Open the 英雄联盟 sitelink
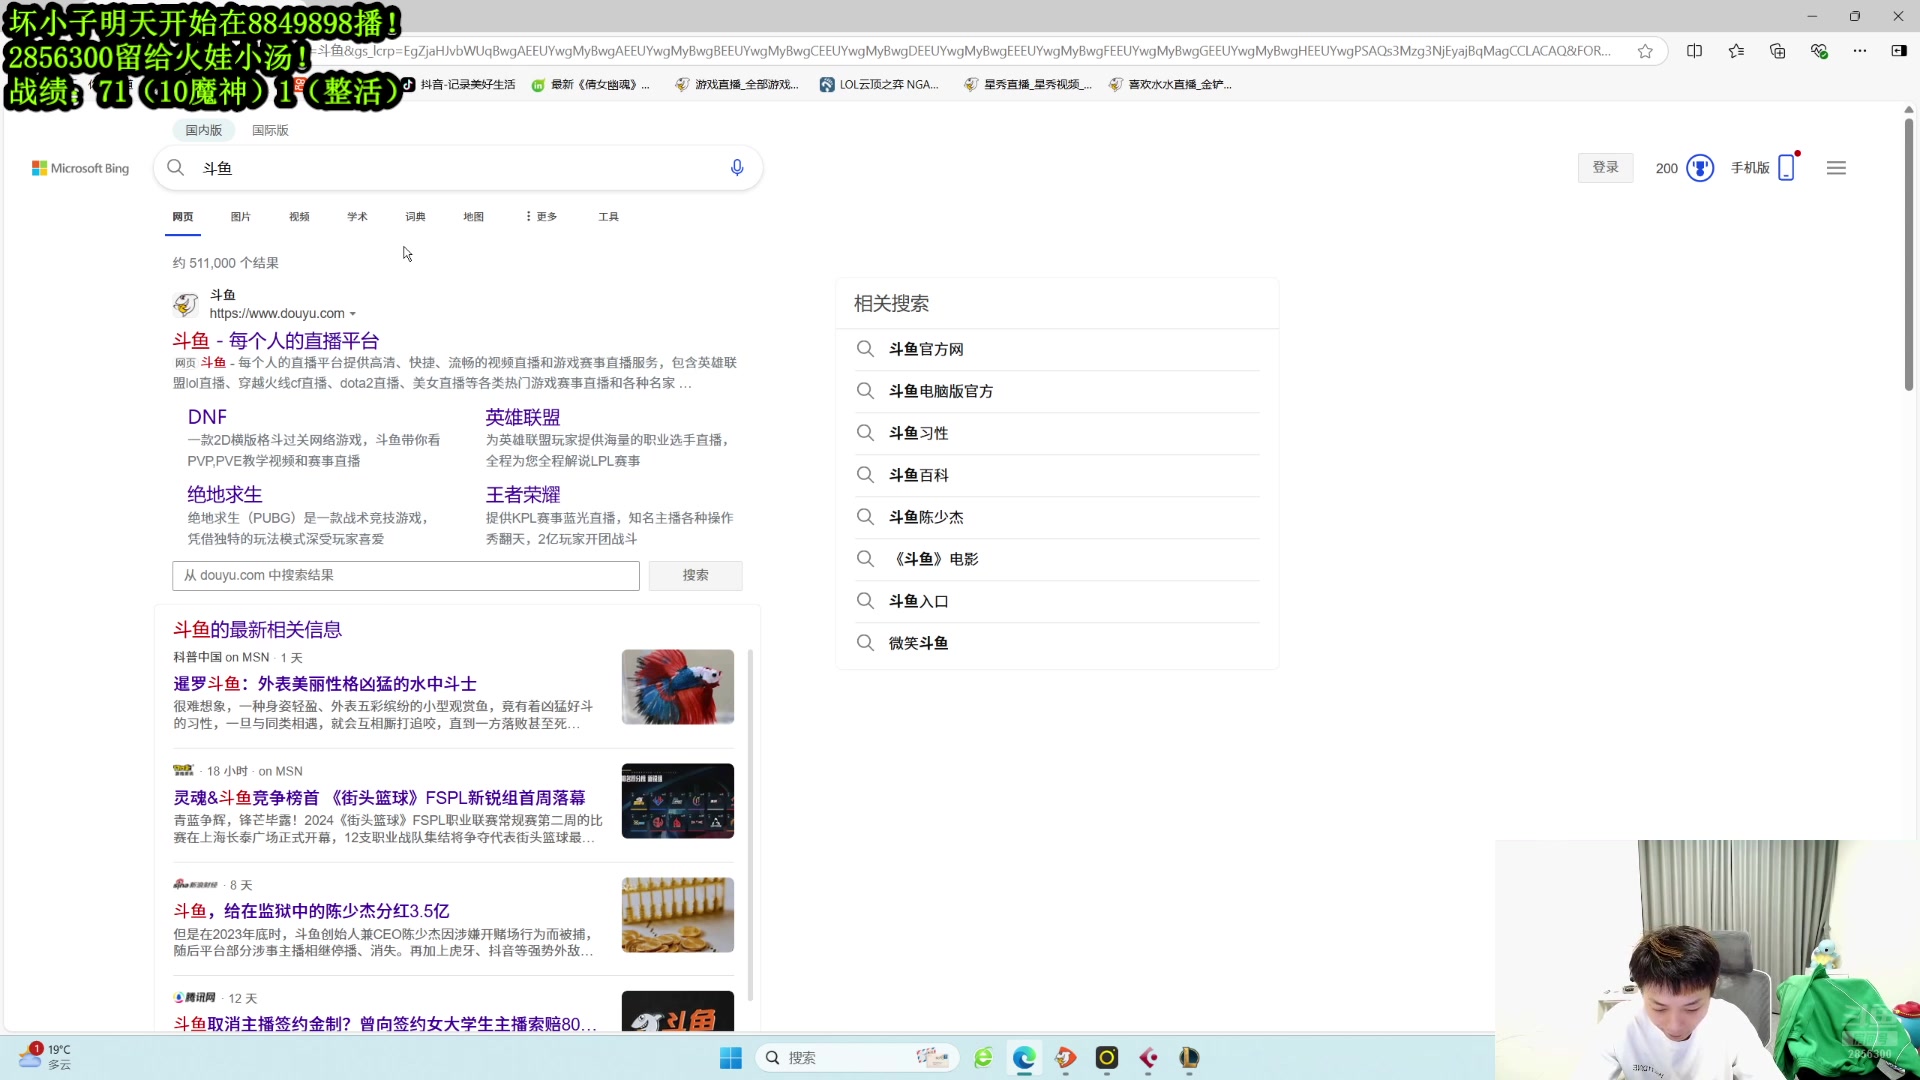Image resolution: width=1920 pixels, height=1080 pixels. pos(523,417)
